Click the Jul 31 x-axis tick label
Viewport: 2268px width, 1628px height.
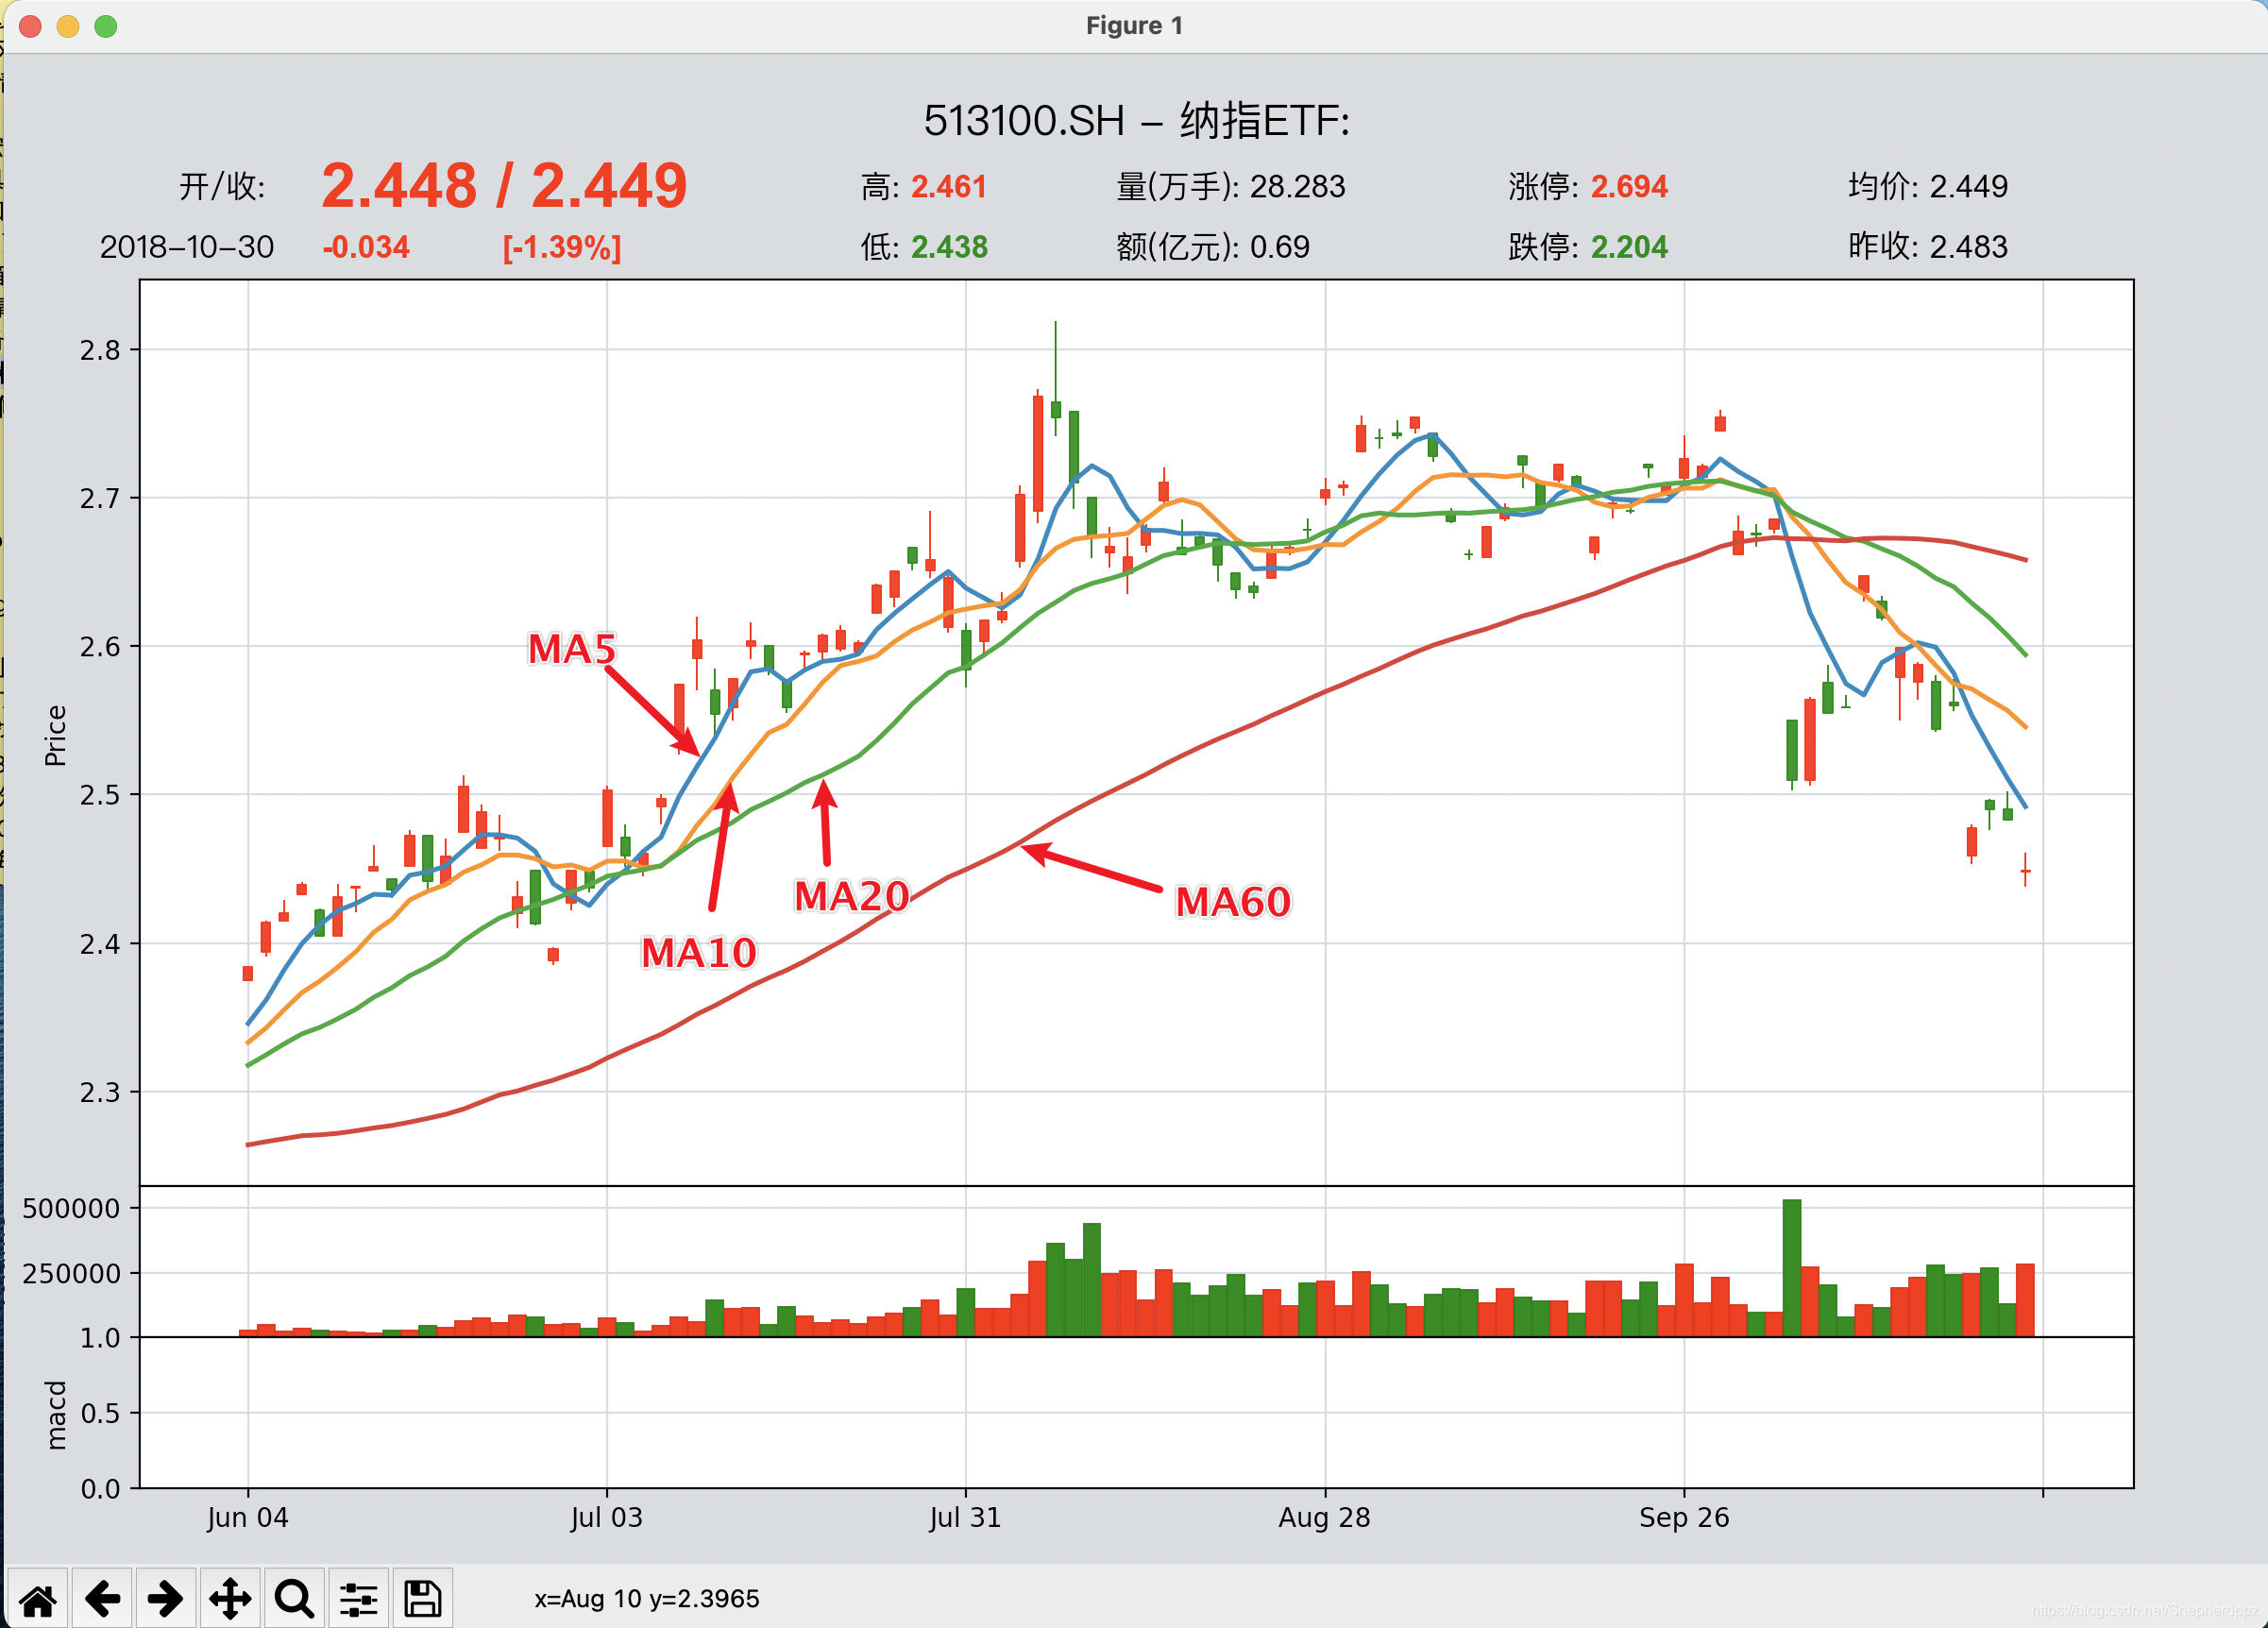(965, 1517)
